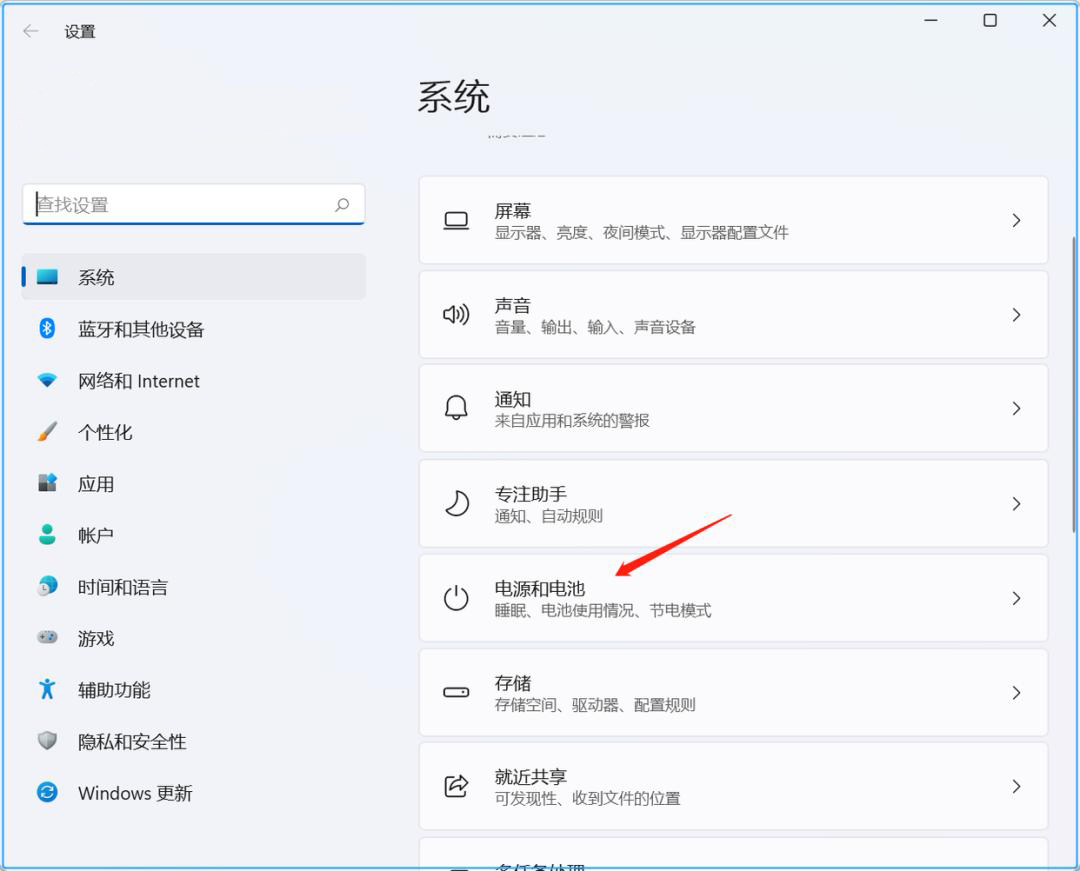This screenshot has height=871, width=1080.
Task: Click the 游戏 controller icon
Action: click(47, 638)
